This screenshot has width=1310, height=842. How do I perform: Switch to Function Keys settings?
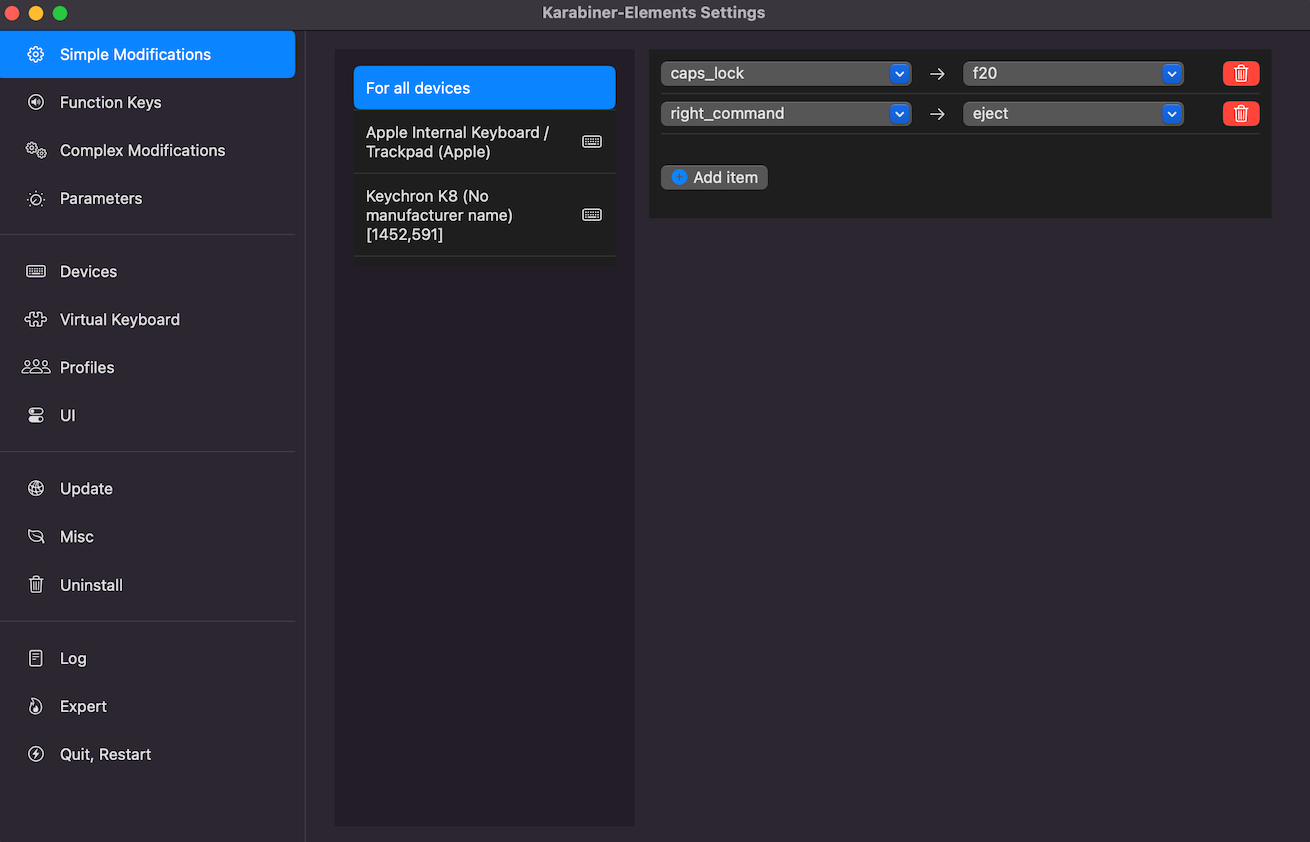click(x=147, y=102)
